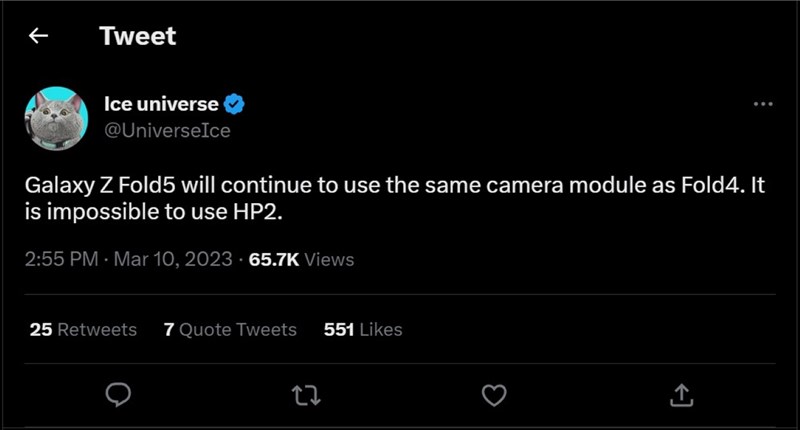Open the 7 Quote Tweets list
Screen dimensions: 800x430
(230, 329)
